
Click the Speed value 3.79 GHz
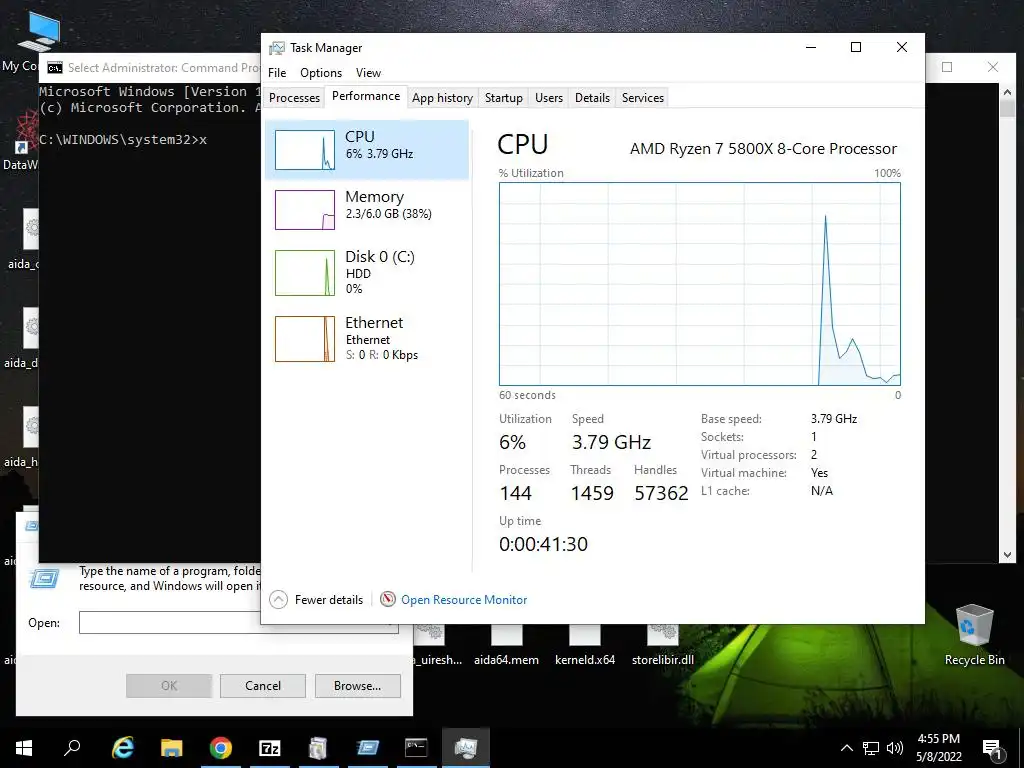611,442
